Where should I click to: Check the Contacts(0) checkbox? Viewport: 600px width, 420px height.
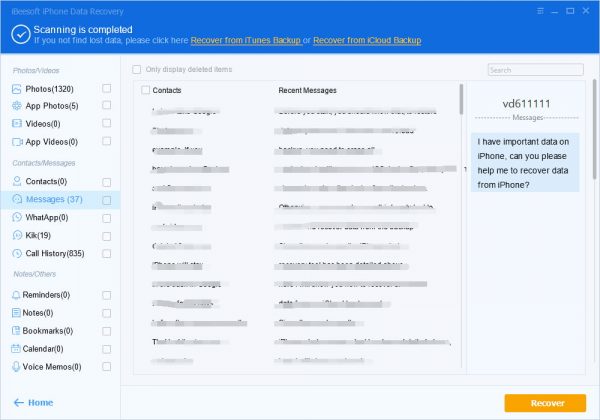pos(107,182)
